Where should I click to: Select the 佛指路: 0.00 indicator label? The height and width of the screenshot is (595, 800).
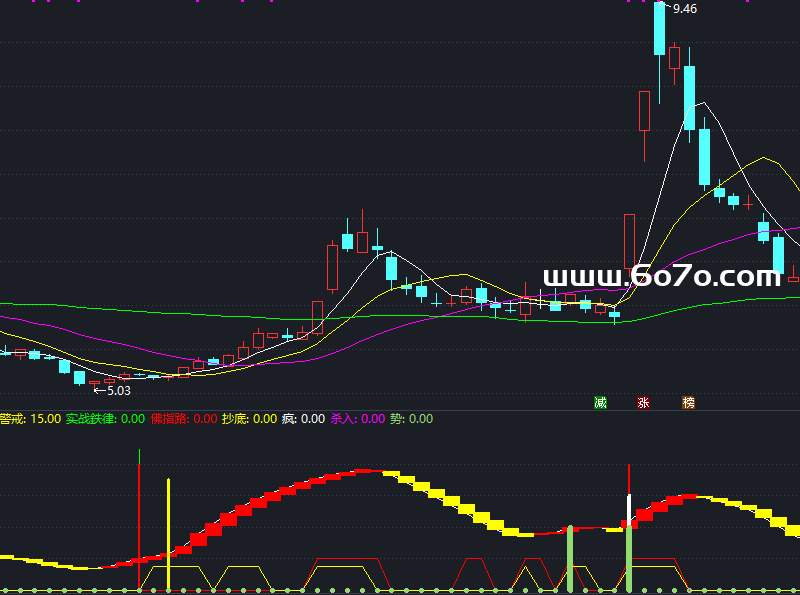pyautogui.click(x=184, y=419)
